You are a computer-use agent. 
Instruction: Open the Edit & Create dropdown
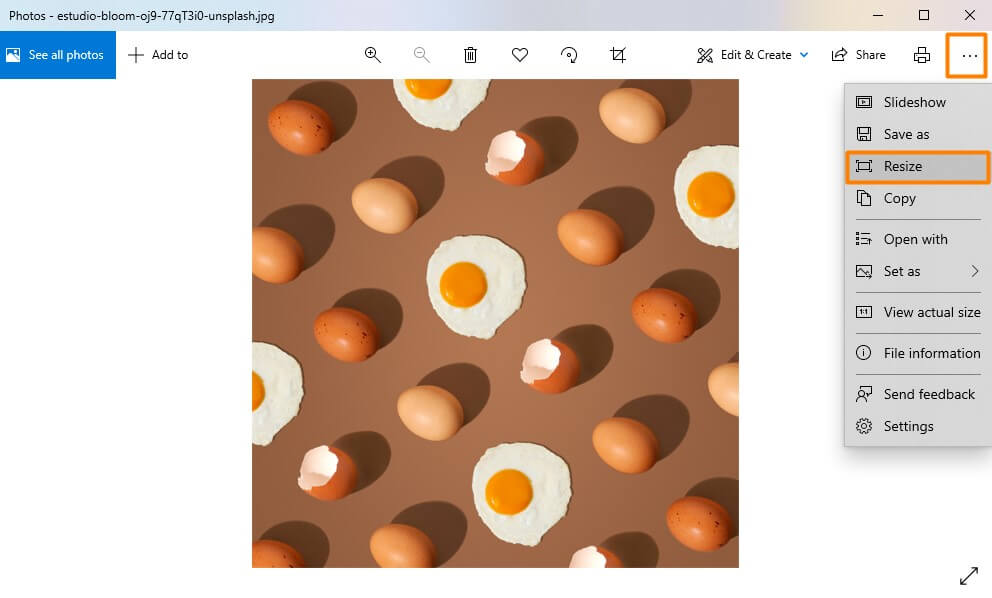tap(751, 55)
